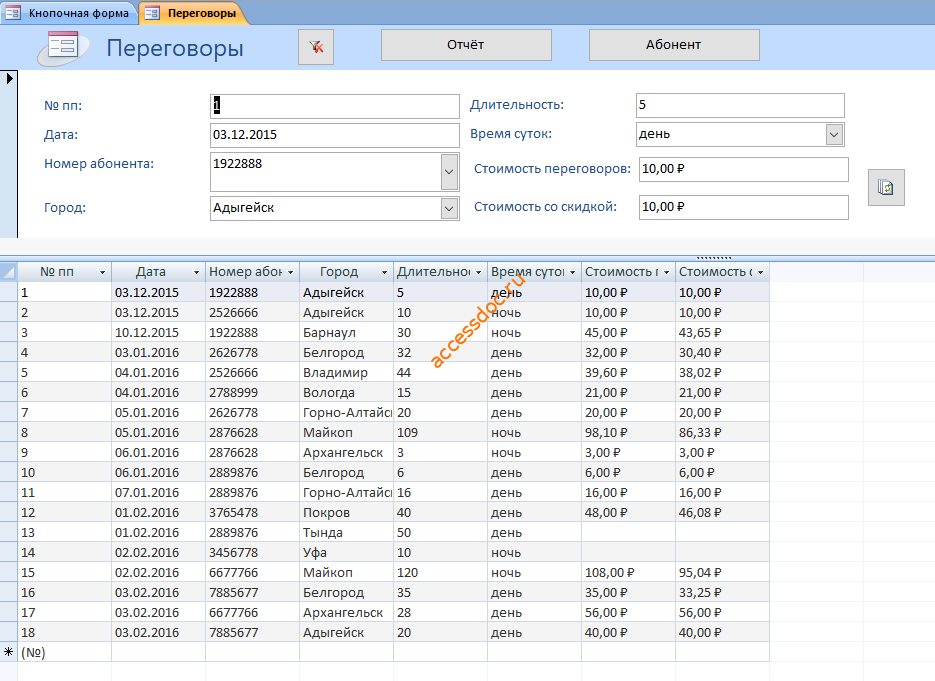Click the new record asterisk row selector
The height and width of the screenshot is (681, 935).
[x=8, y=652]
